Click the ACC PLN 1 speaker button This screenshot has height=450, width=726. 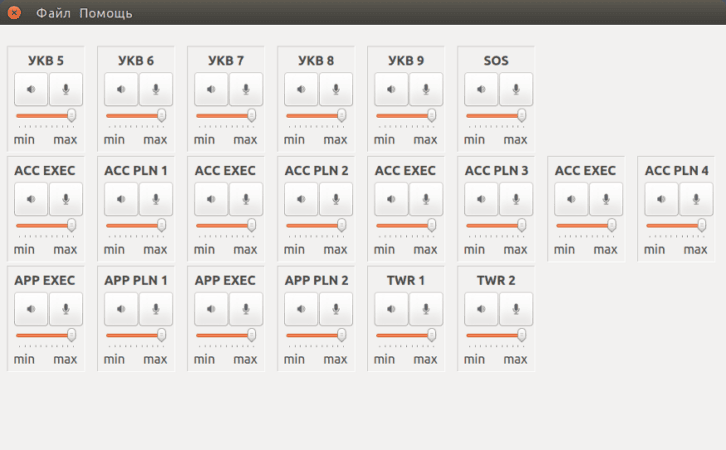[x=121, y=199]
